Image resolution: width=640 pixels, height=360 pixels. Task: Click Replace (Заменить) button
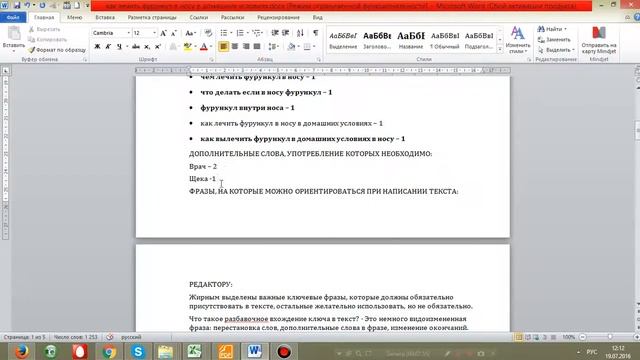point(554,40)
